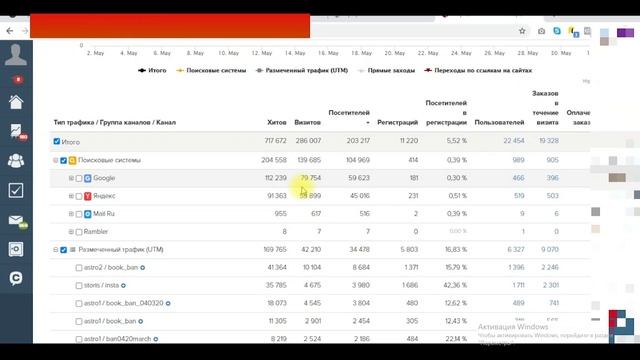Click the Google channel icon
This screenshot has height=360, width=640.
point(87,178)
